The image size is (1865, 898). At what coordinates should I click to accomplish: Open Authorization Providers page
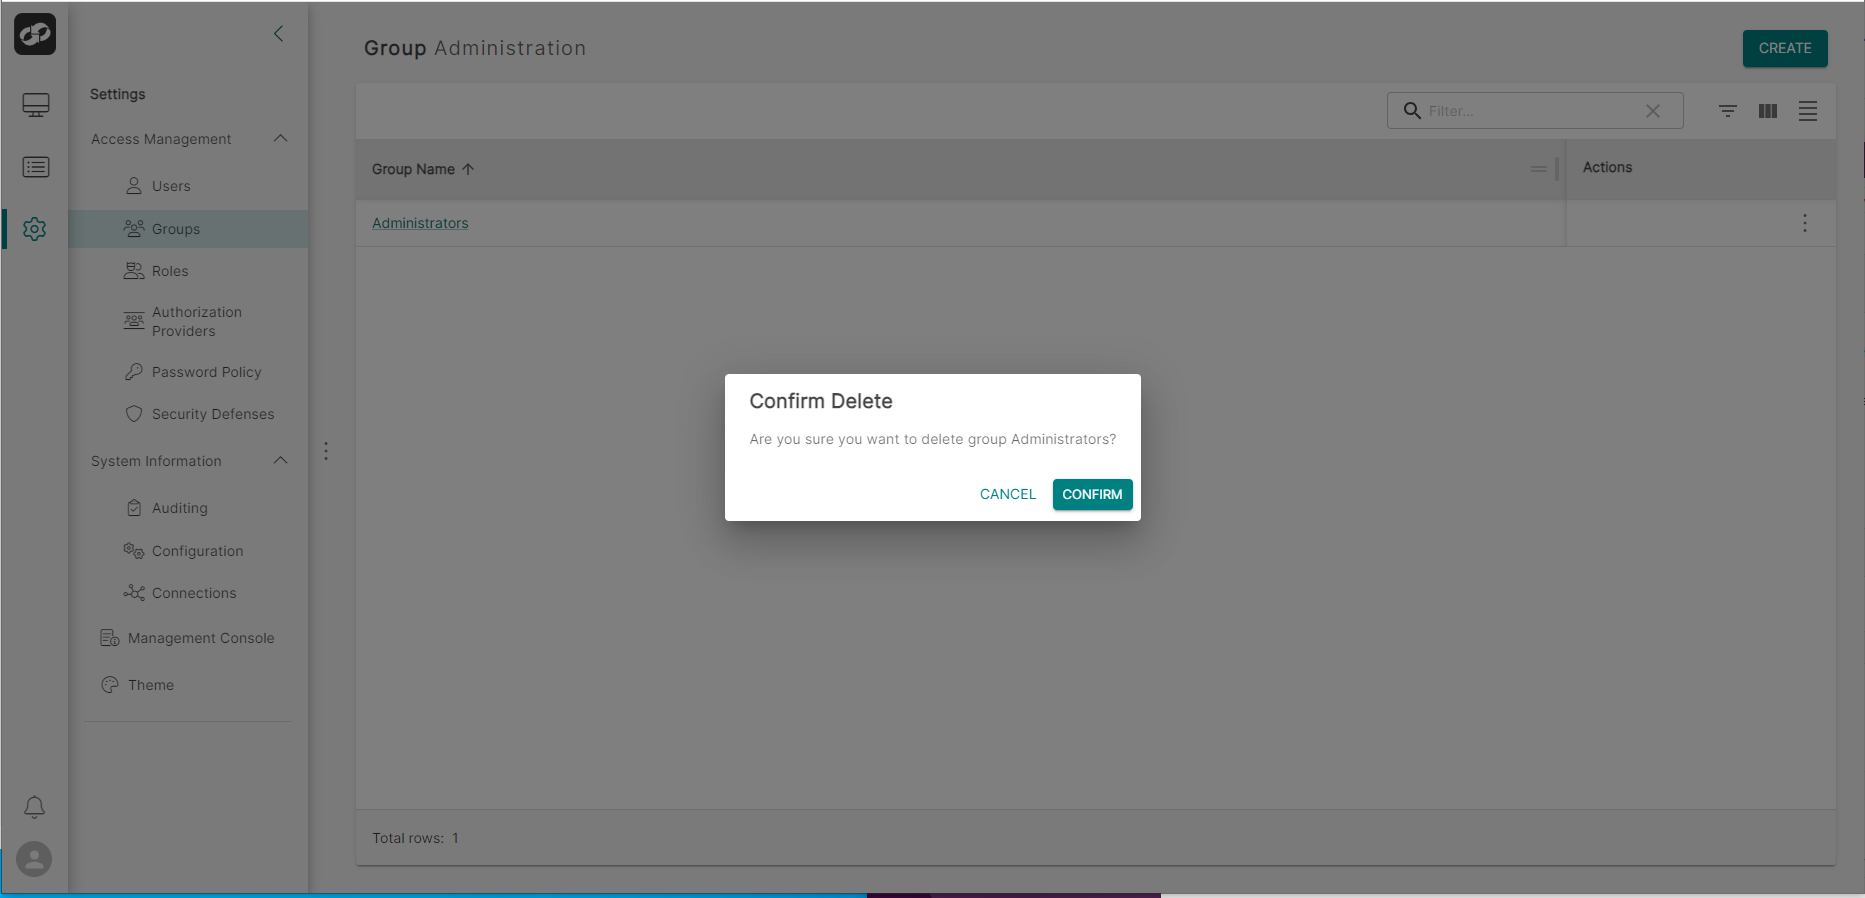click(197, 321)
